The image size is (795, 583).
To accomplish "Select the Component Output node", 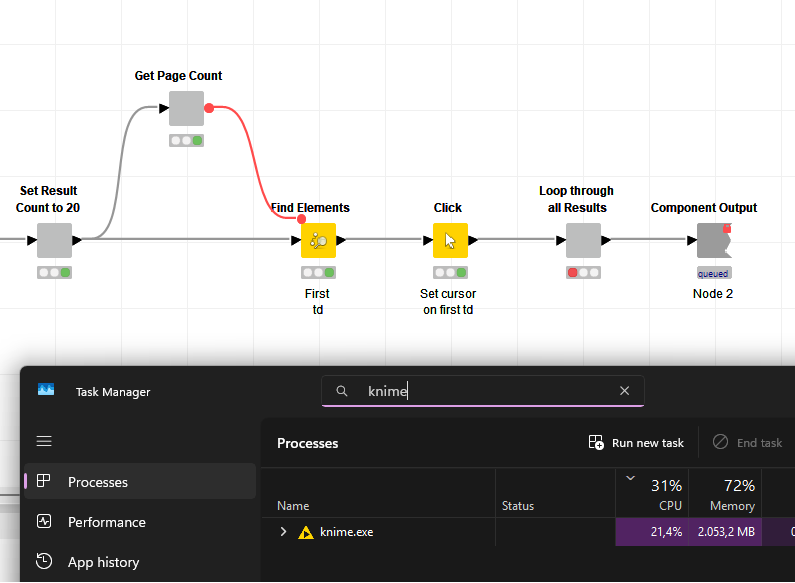I will [714, 240].
